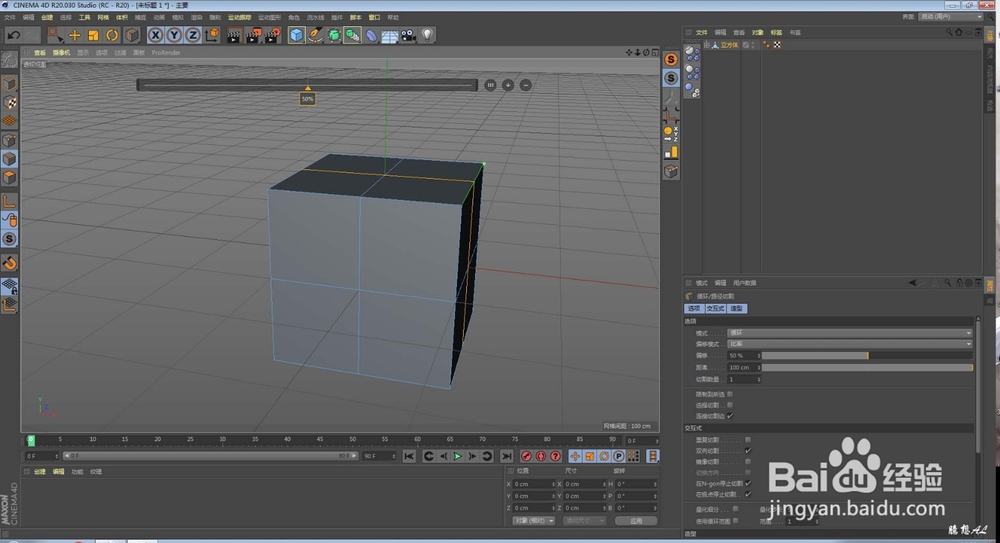Add a Cube primitive object

pyautogui.click(x=297, y=35)
